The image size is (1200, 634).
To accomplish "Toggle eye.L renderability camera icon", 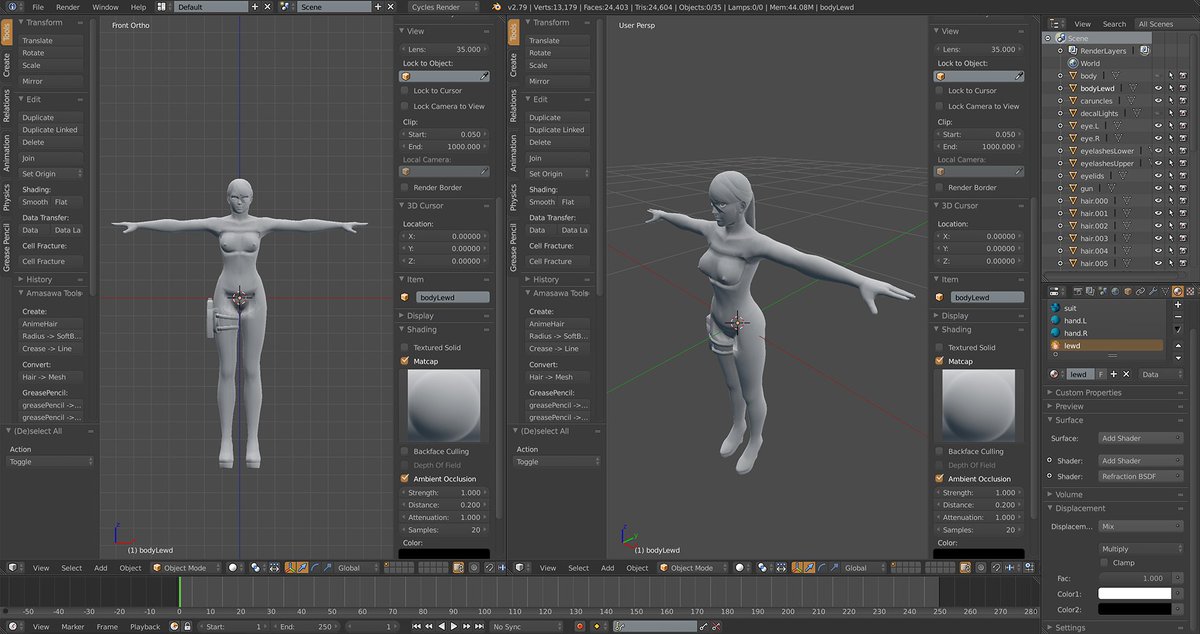I will coord(1182,126).
